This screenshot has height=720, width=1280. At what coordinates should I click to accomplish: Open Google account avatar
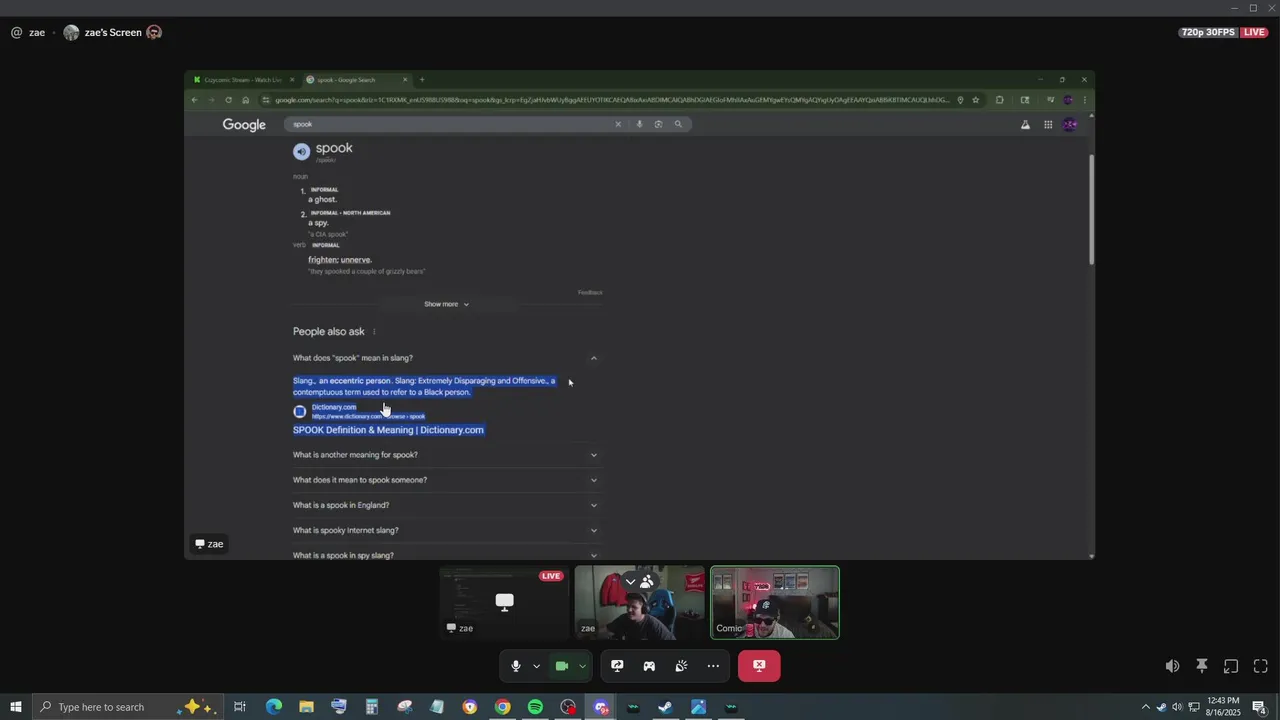(x=1070, y=125)
